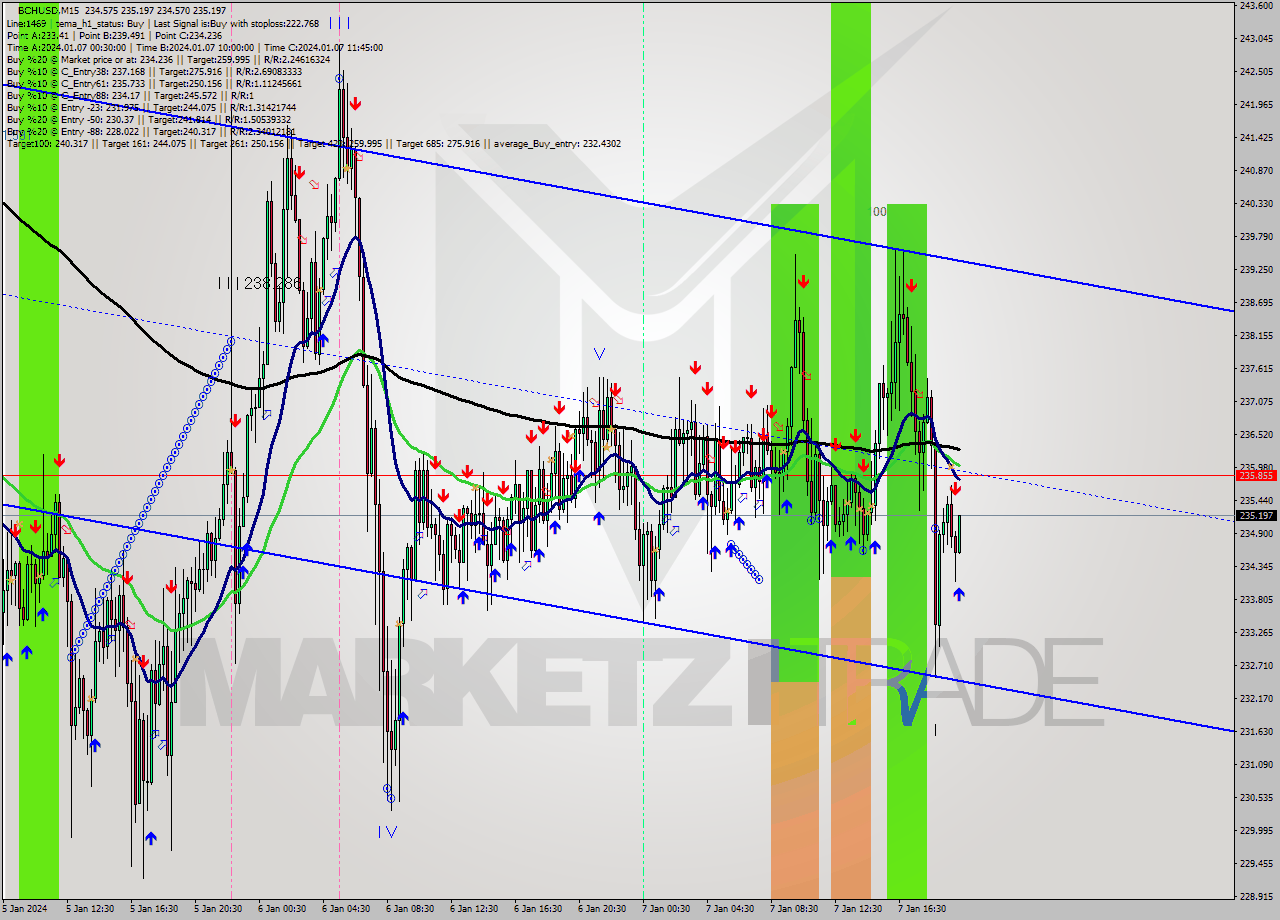Image resolution: width=1280 pixels, height=920 pixels.
Task: Select the black 235.197 current price tag
Action: coord(1257,516)
